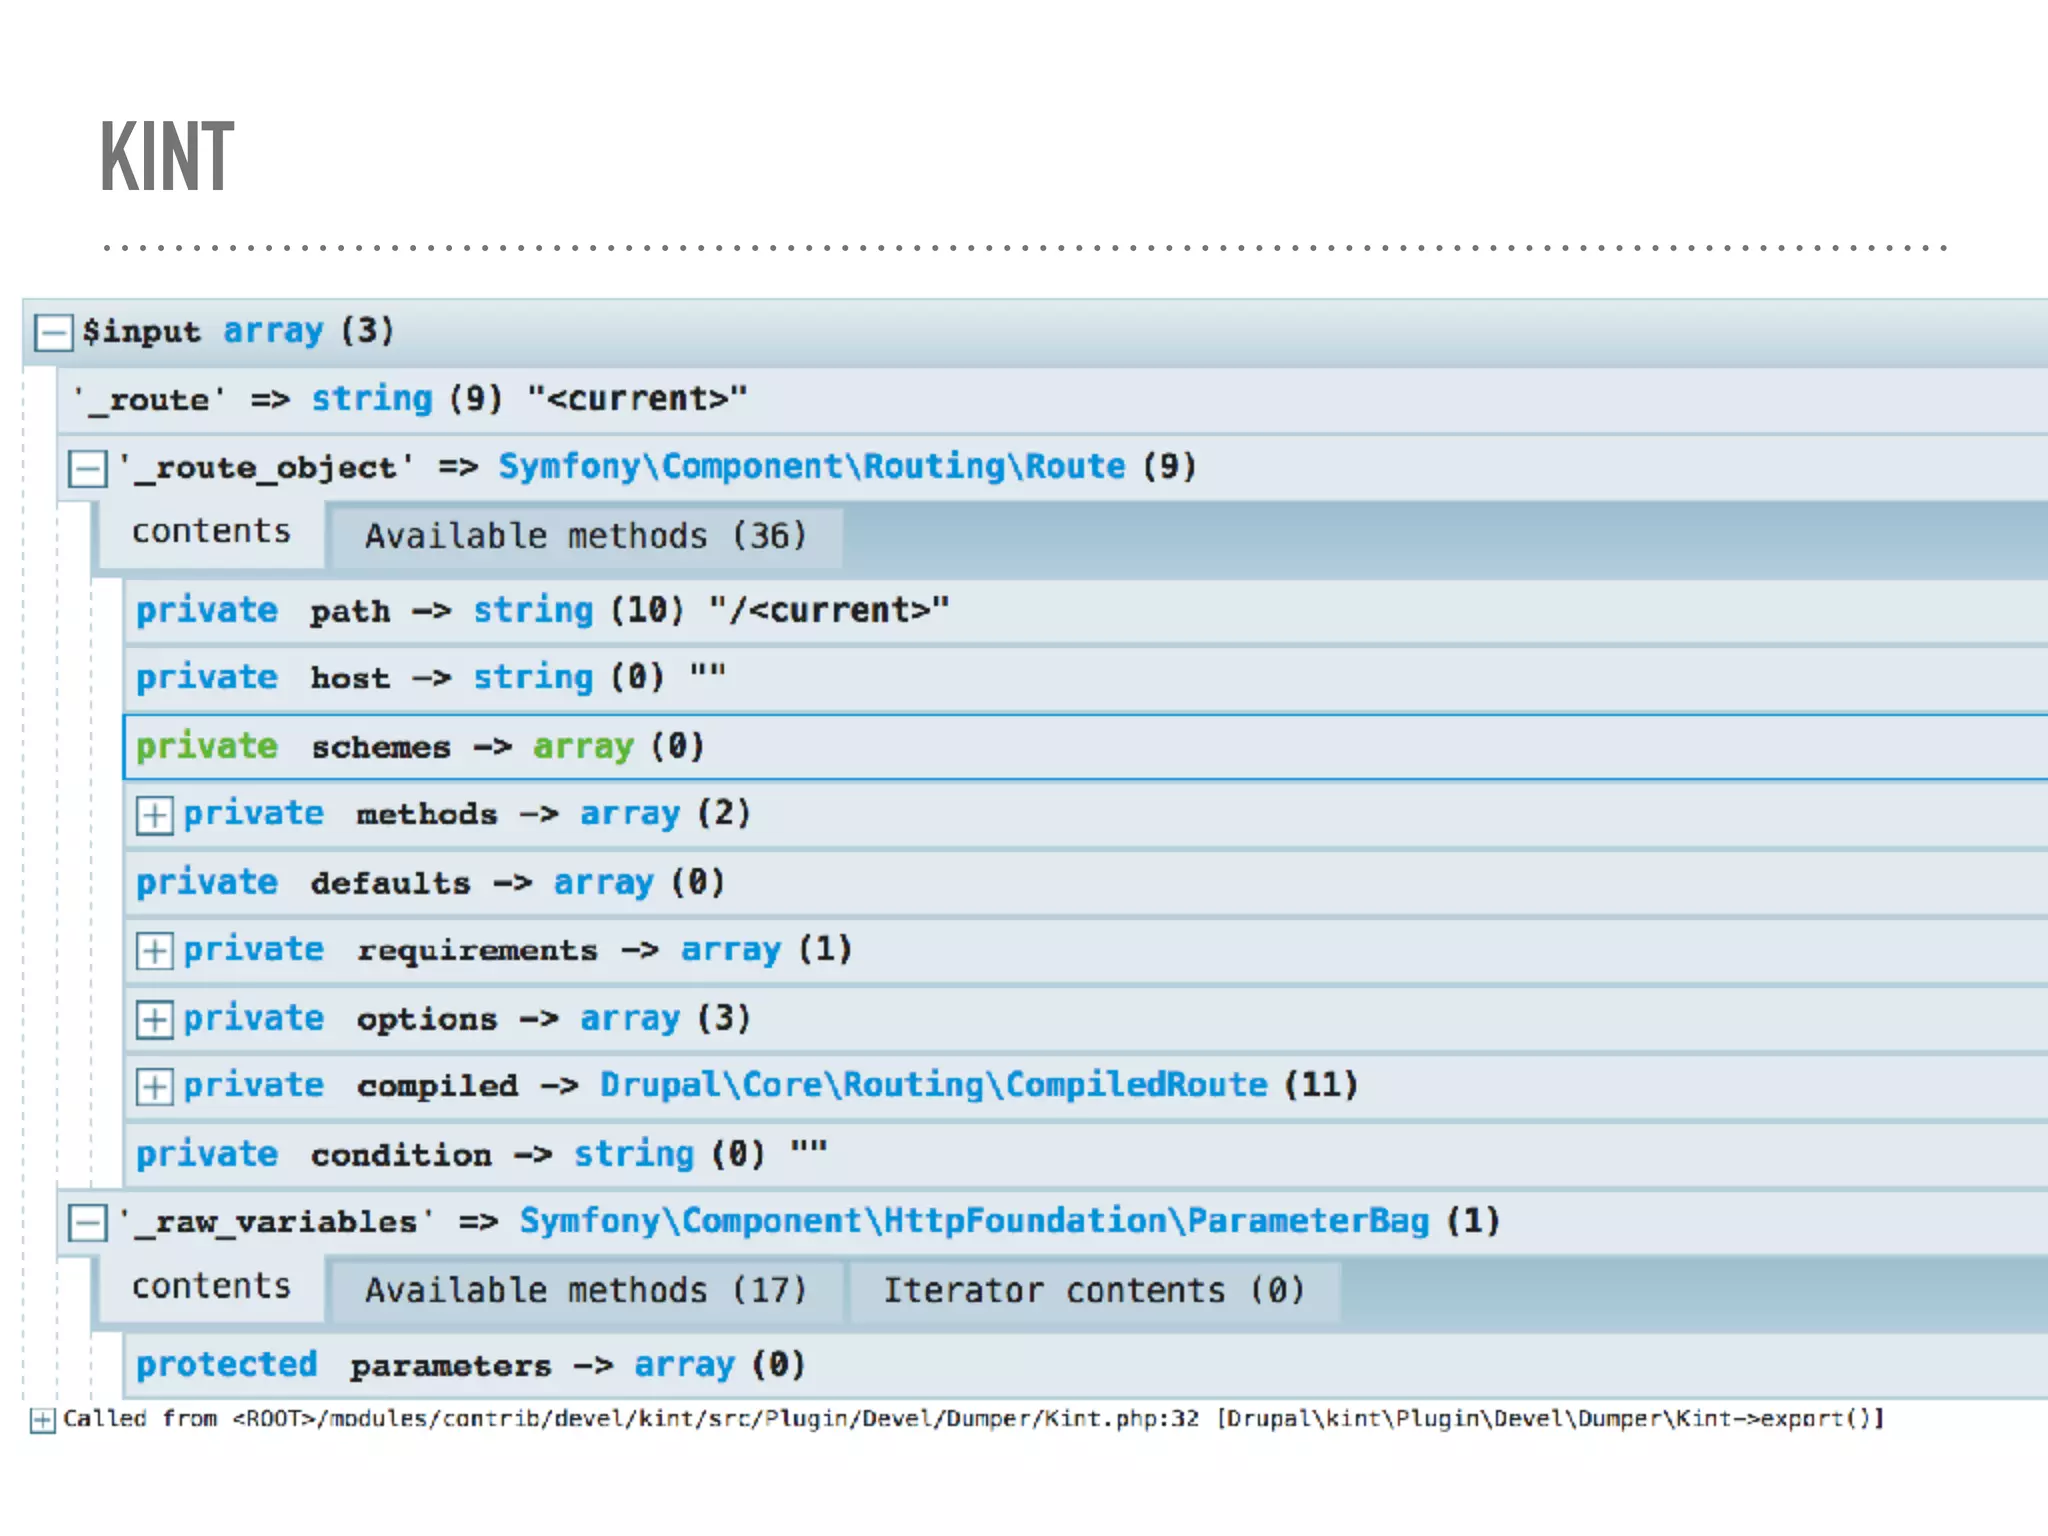
Task: Click the '_route' string "<current>" row
Action: [410, 400]
